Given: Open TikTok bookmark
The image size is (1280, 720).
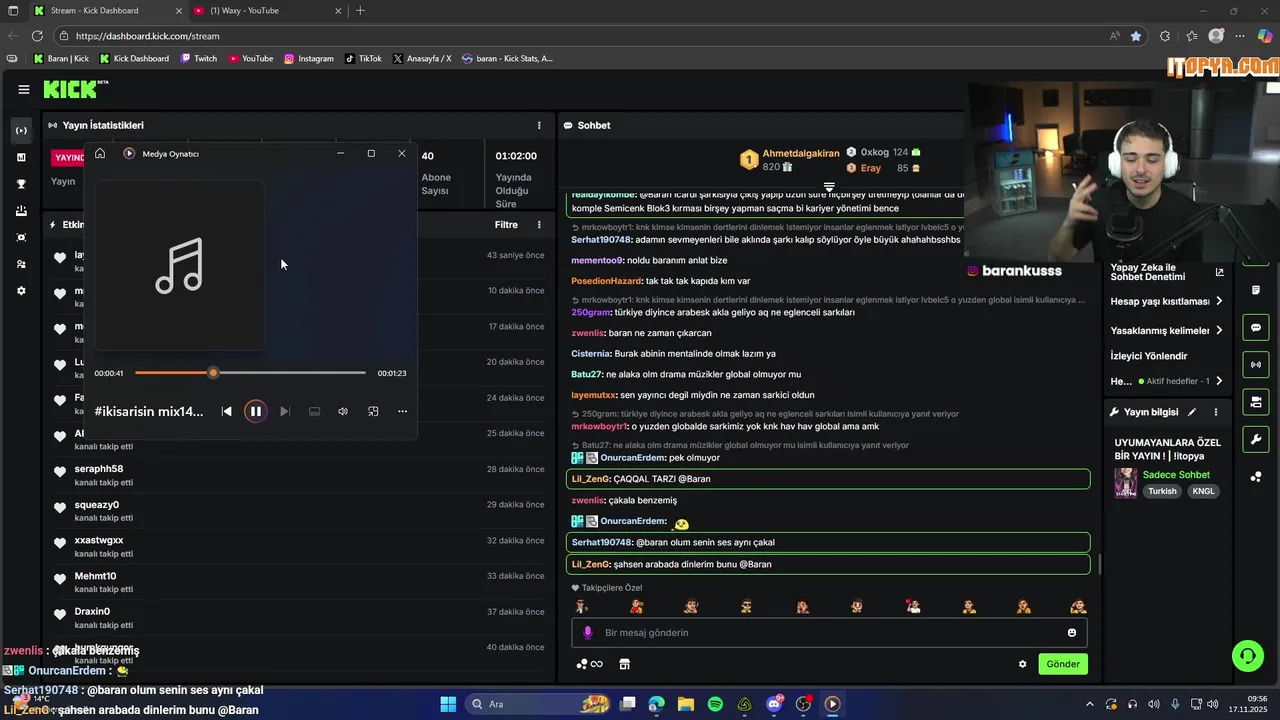Looking at the screenshot, I should [363, 58].
